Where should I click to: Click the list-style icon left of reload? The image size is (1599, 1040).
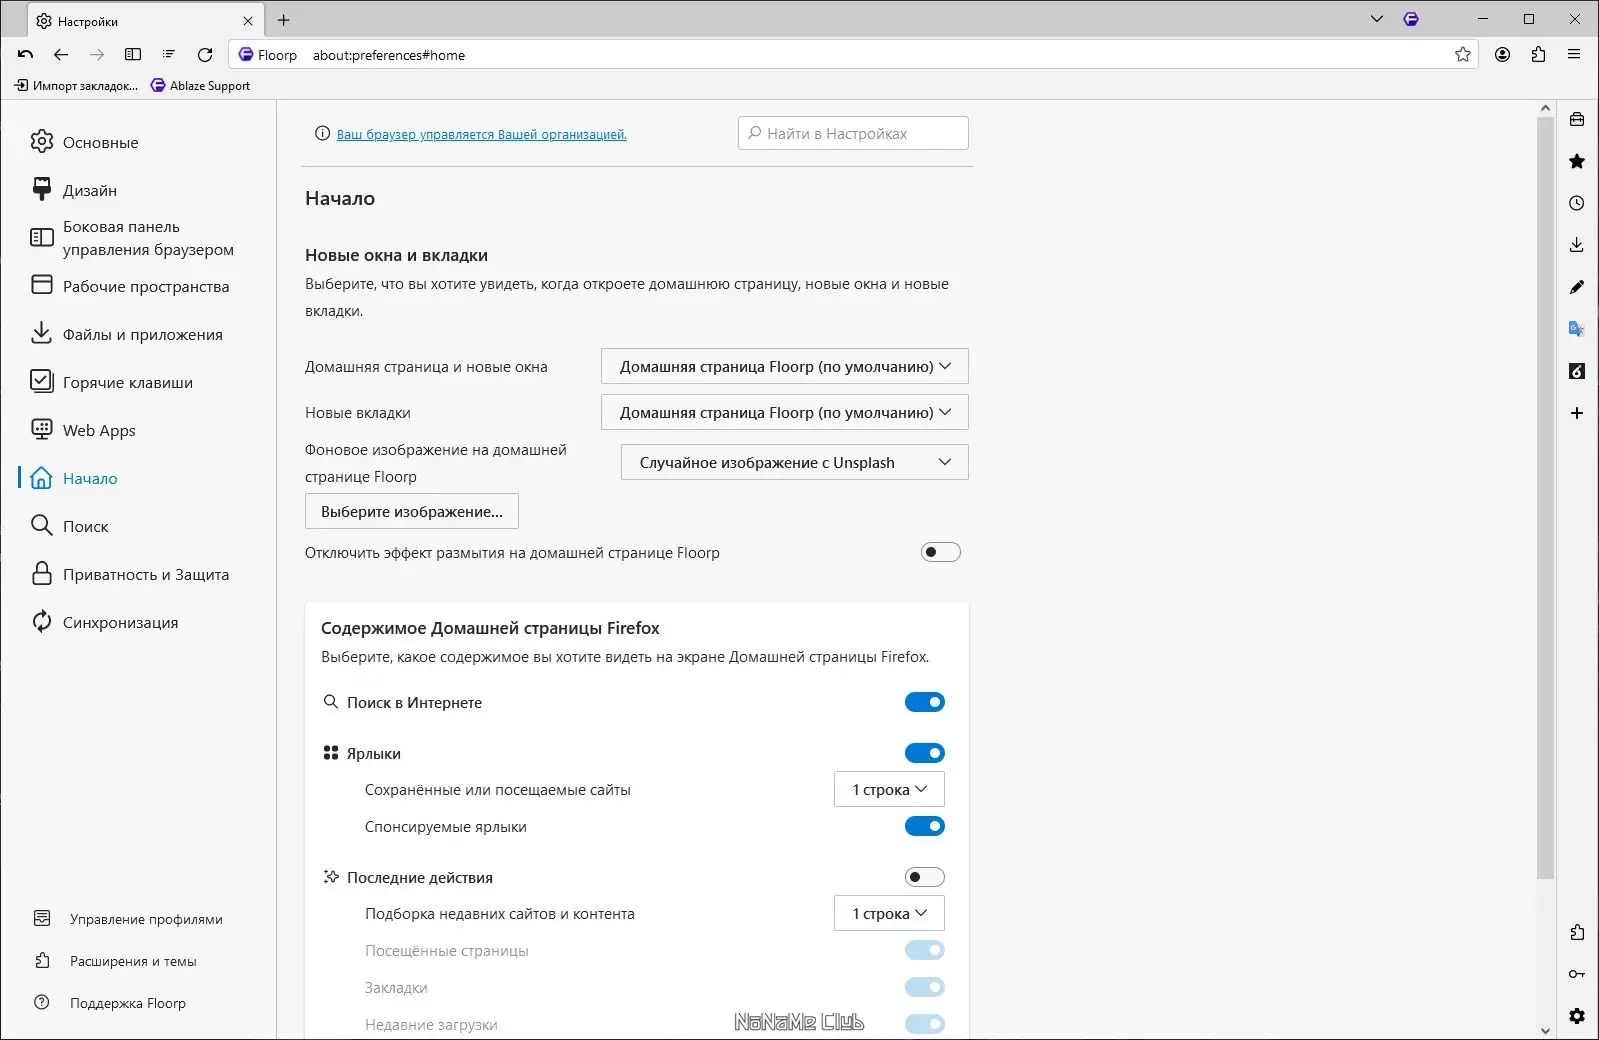point(169,55)
